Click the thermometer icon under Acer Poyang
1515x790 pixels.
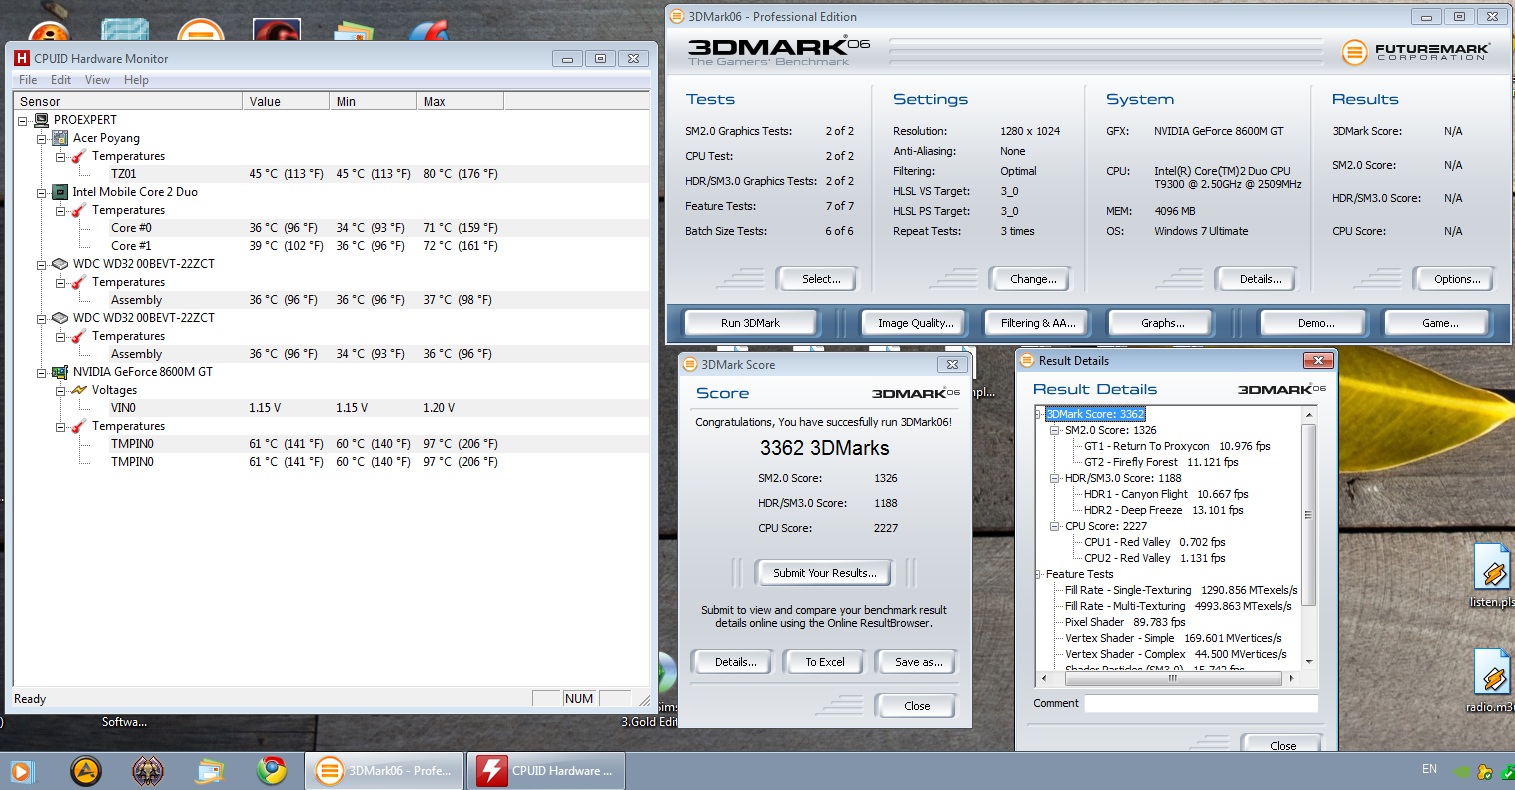point(79,156)
